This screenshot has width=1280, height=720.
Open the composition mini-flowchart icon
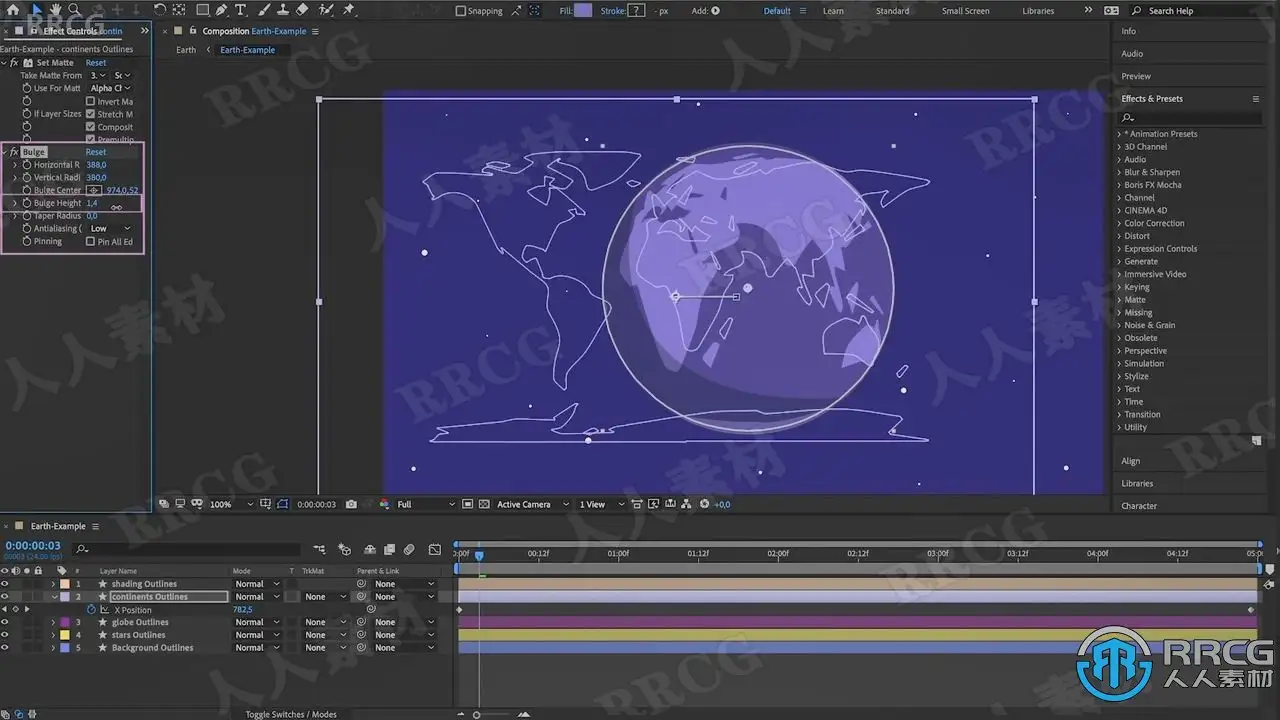[x=319, y=549]
